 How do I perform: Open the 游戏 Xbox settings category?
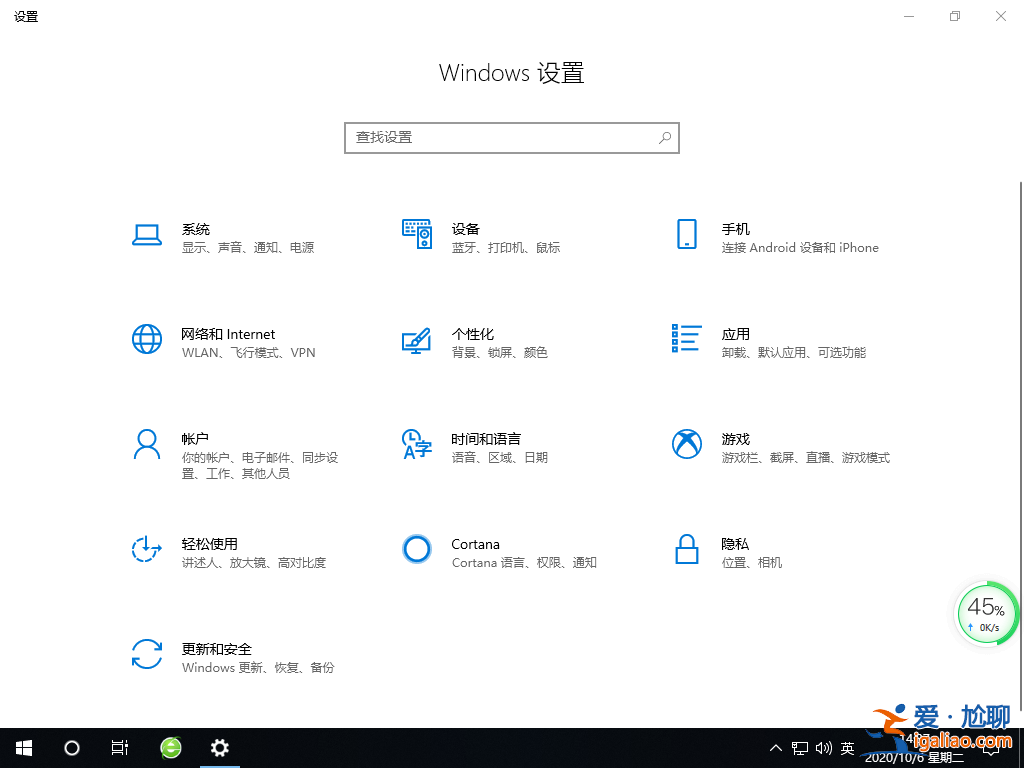[x=735, y=447]
